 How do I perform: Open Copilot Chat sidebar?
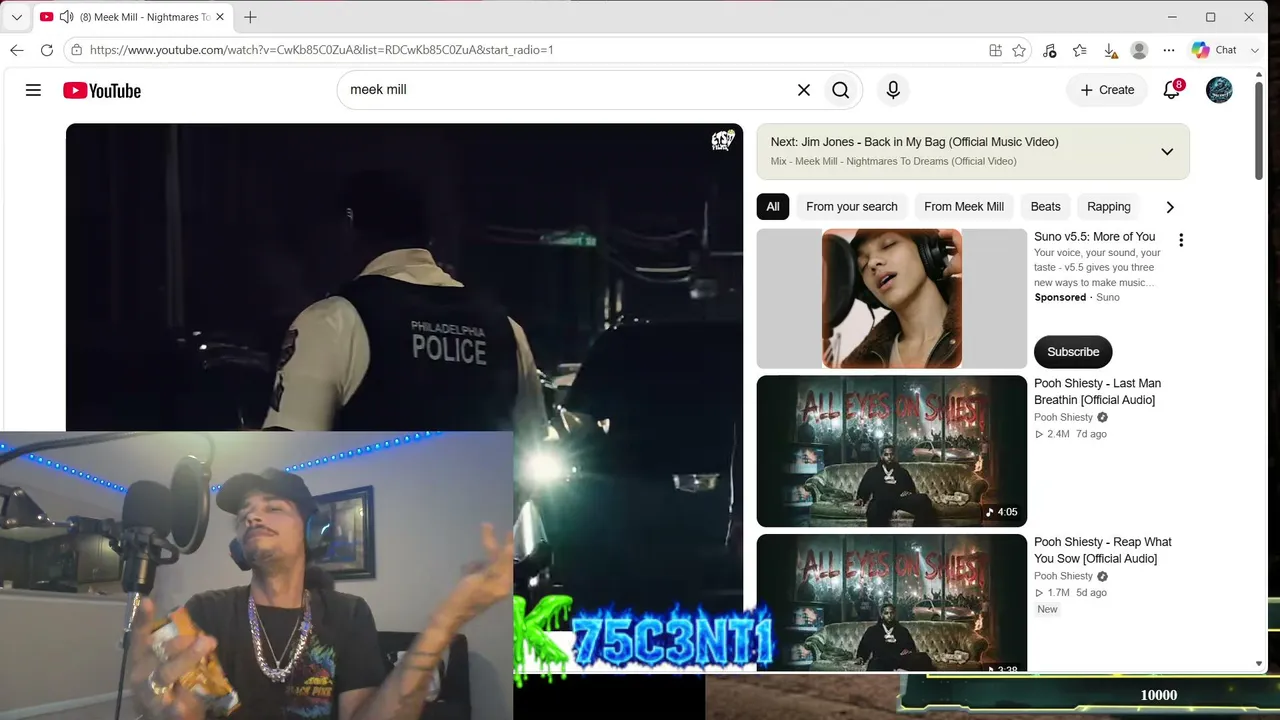coord(1214,50)
